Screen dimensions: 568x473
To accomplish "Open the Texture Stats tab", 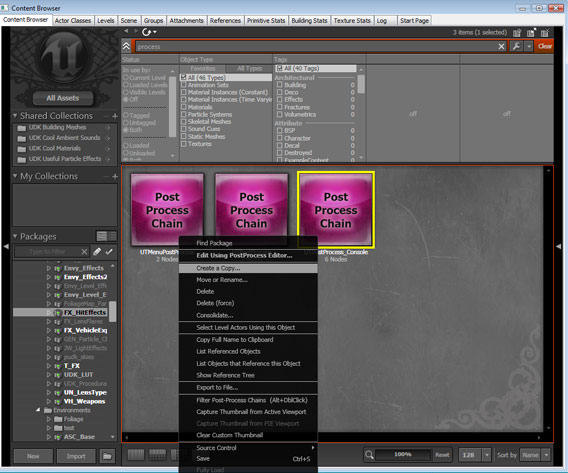I will [352, 21].
